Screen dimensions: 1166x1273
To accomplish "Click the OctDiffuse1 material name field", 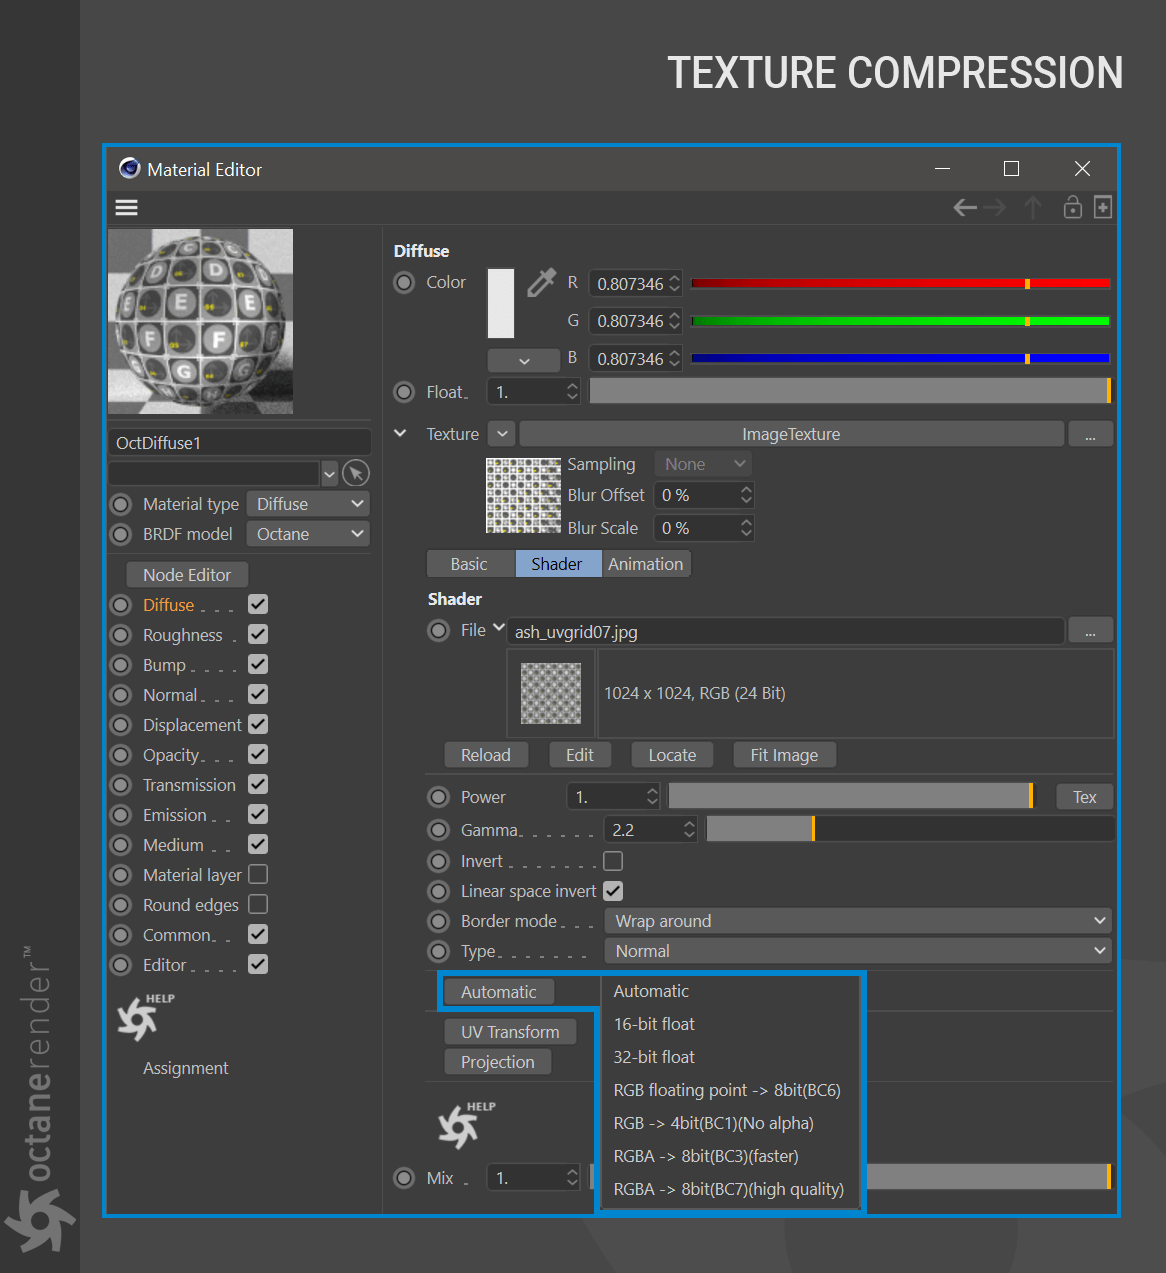I will [240, 443].
